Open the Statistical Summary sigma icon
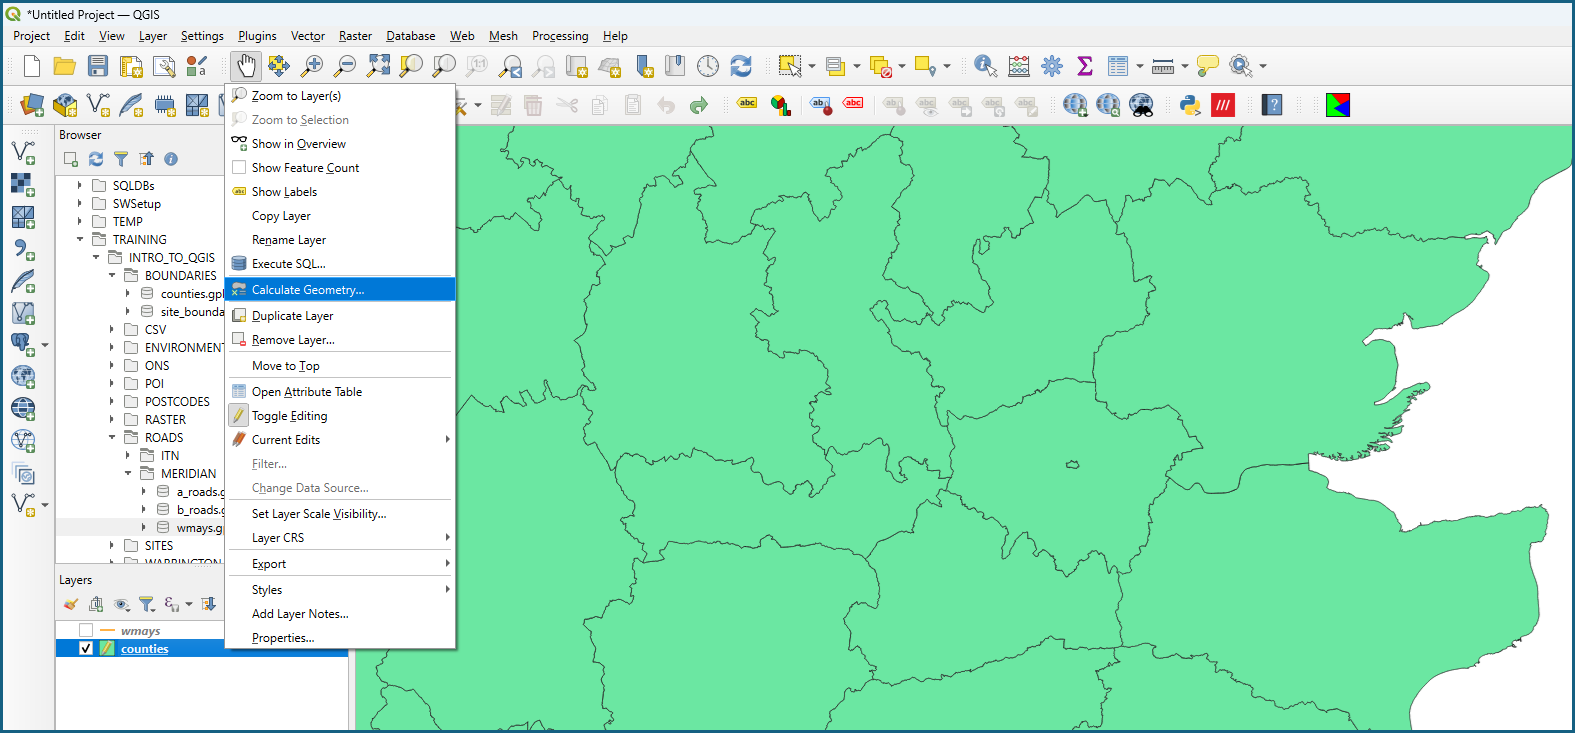Screen dimensions: 1575x733 (x=1085, y=66)
